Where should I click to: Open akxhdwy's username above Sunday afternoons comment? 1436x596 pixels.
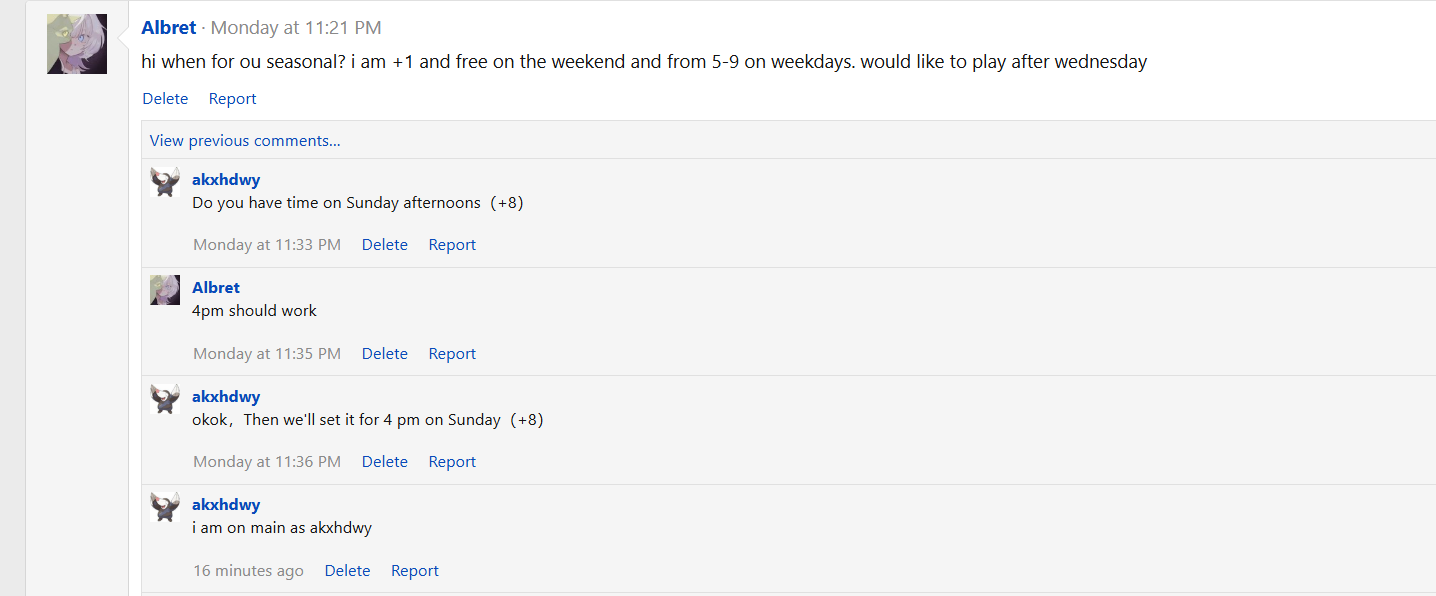click(226, 180)
